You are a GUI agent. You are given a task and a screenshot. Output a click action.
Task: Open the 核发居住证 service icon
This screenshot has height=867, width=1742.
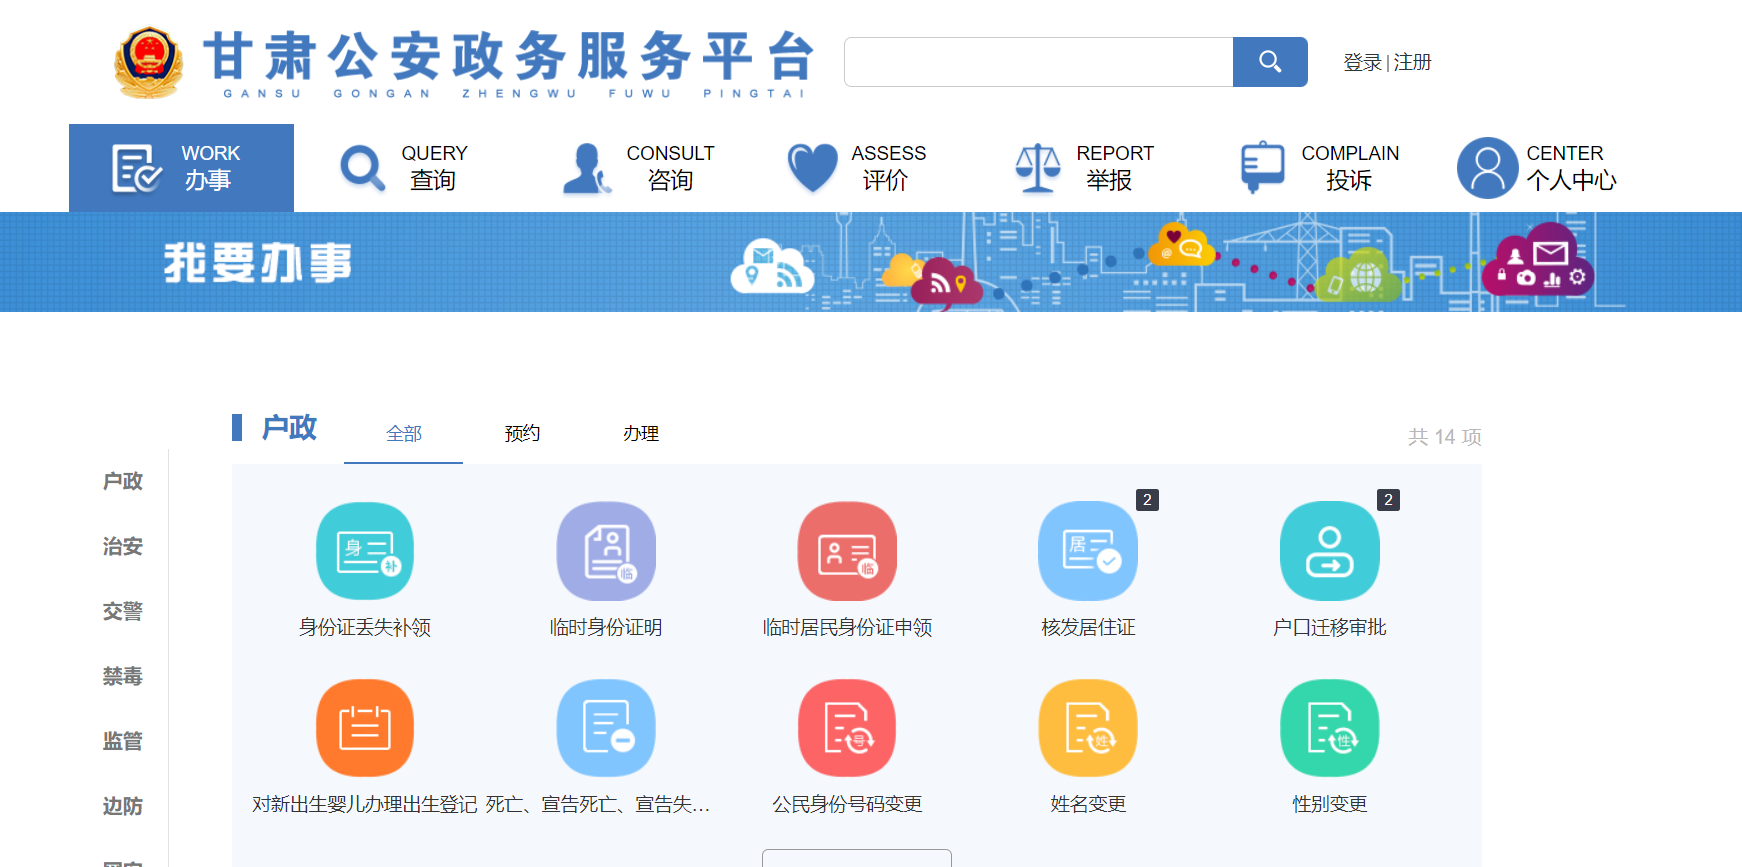[1088, 551]
